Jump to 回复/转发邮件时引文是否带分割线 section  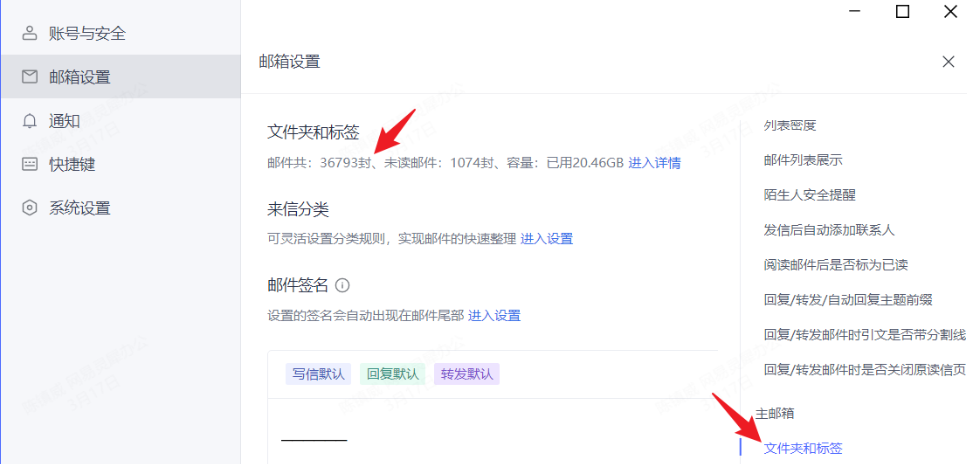[x=865, y=334]
